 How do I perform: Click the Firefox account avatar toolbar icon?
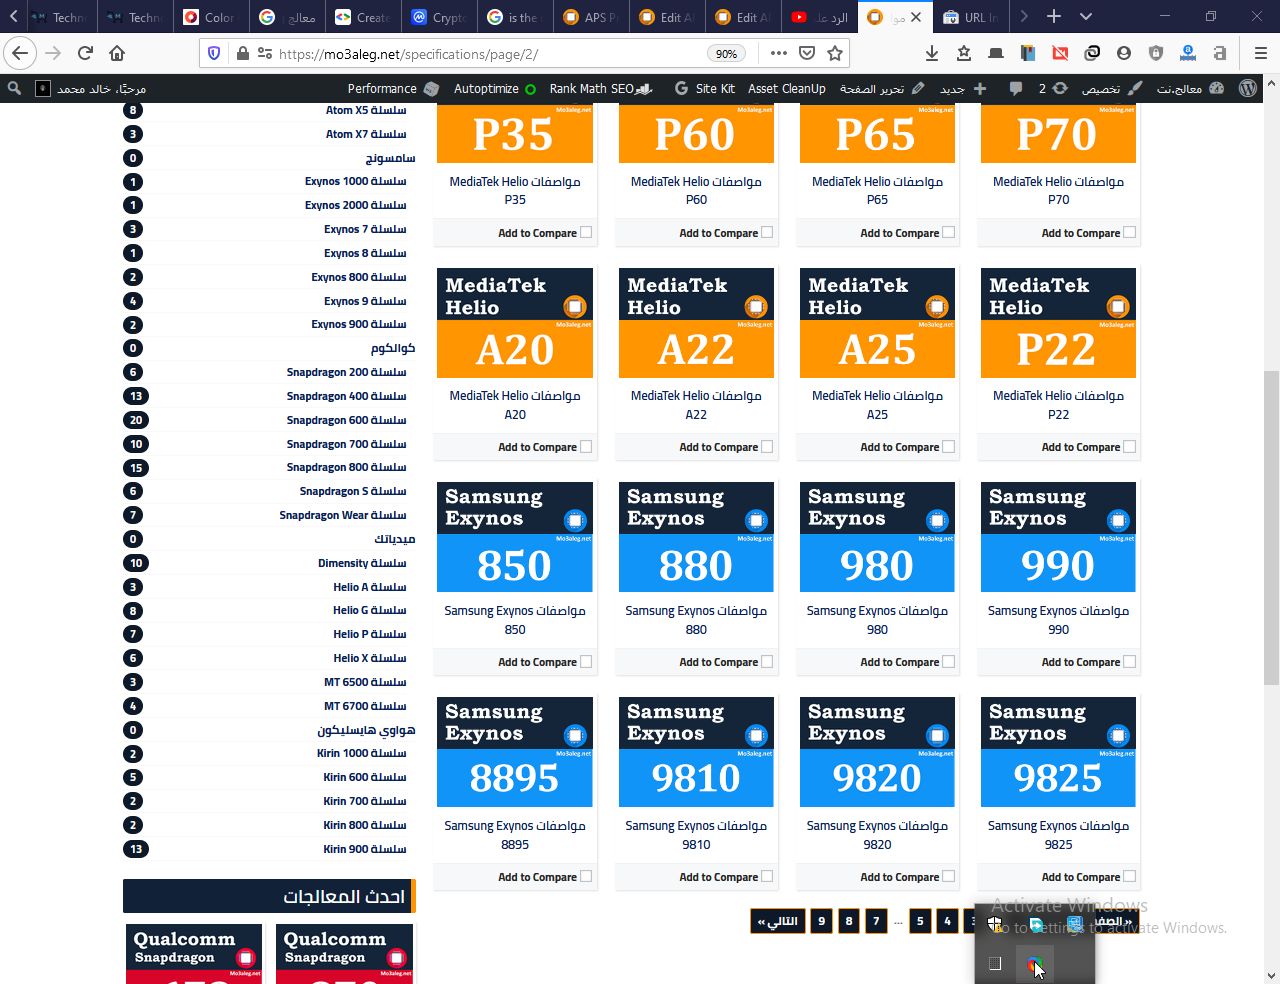(1124, 53)
